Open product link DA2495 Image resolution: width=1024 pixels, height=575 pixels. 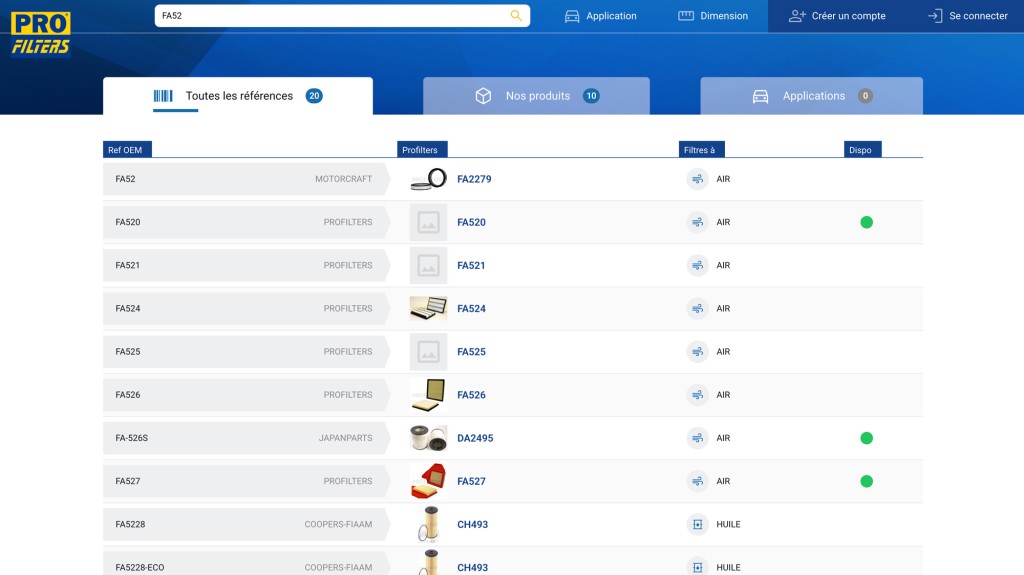pyautogui.click(x=475, y=438)
